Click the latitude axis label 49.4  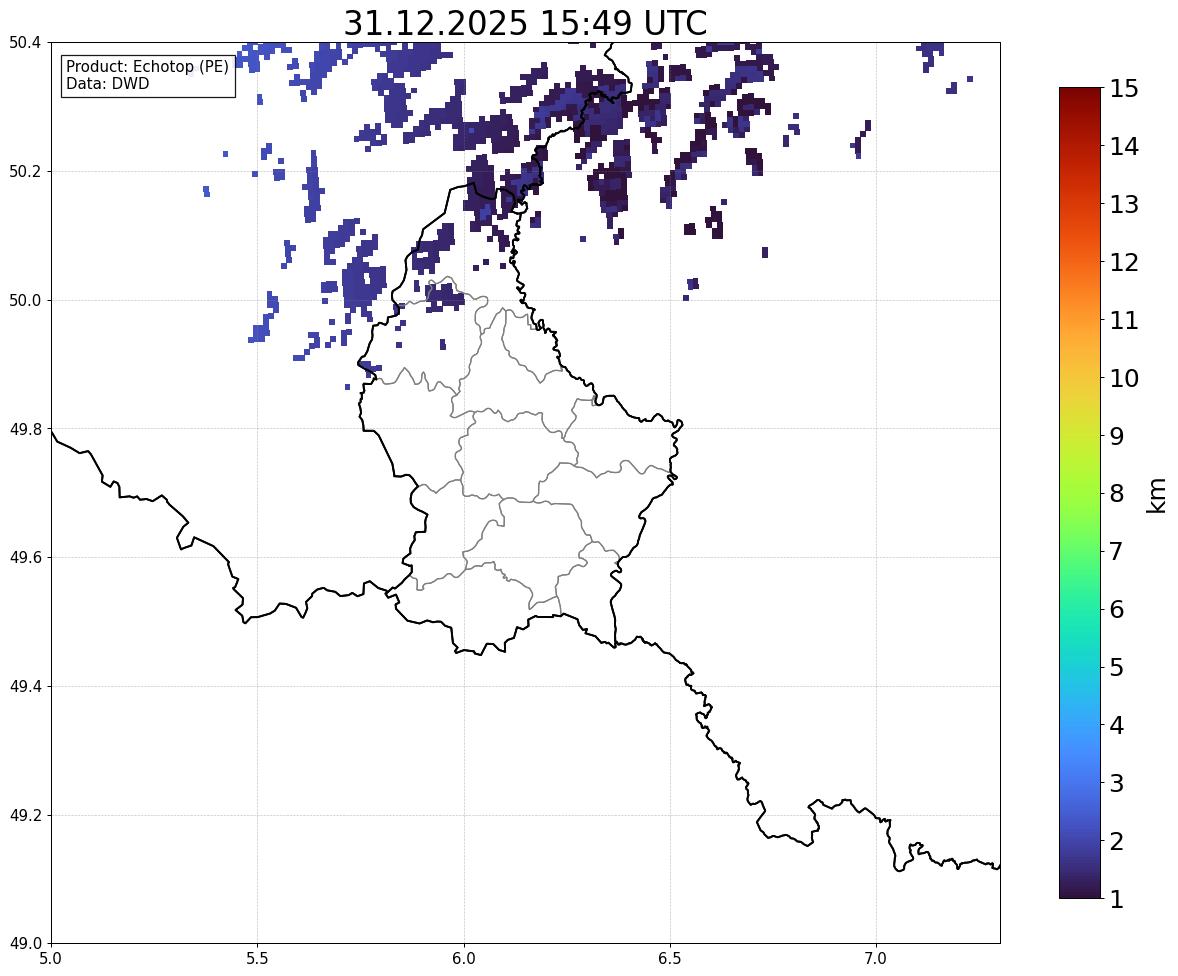[25, 687]
